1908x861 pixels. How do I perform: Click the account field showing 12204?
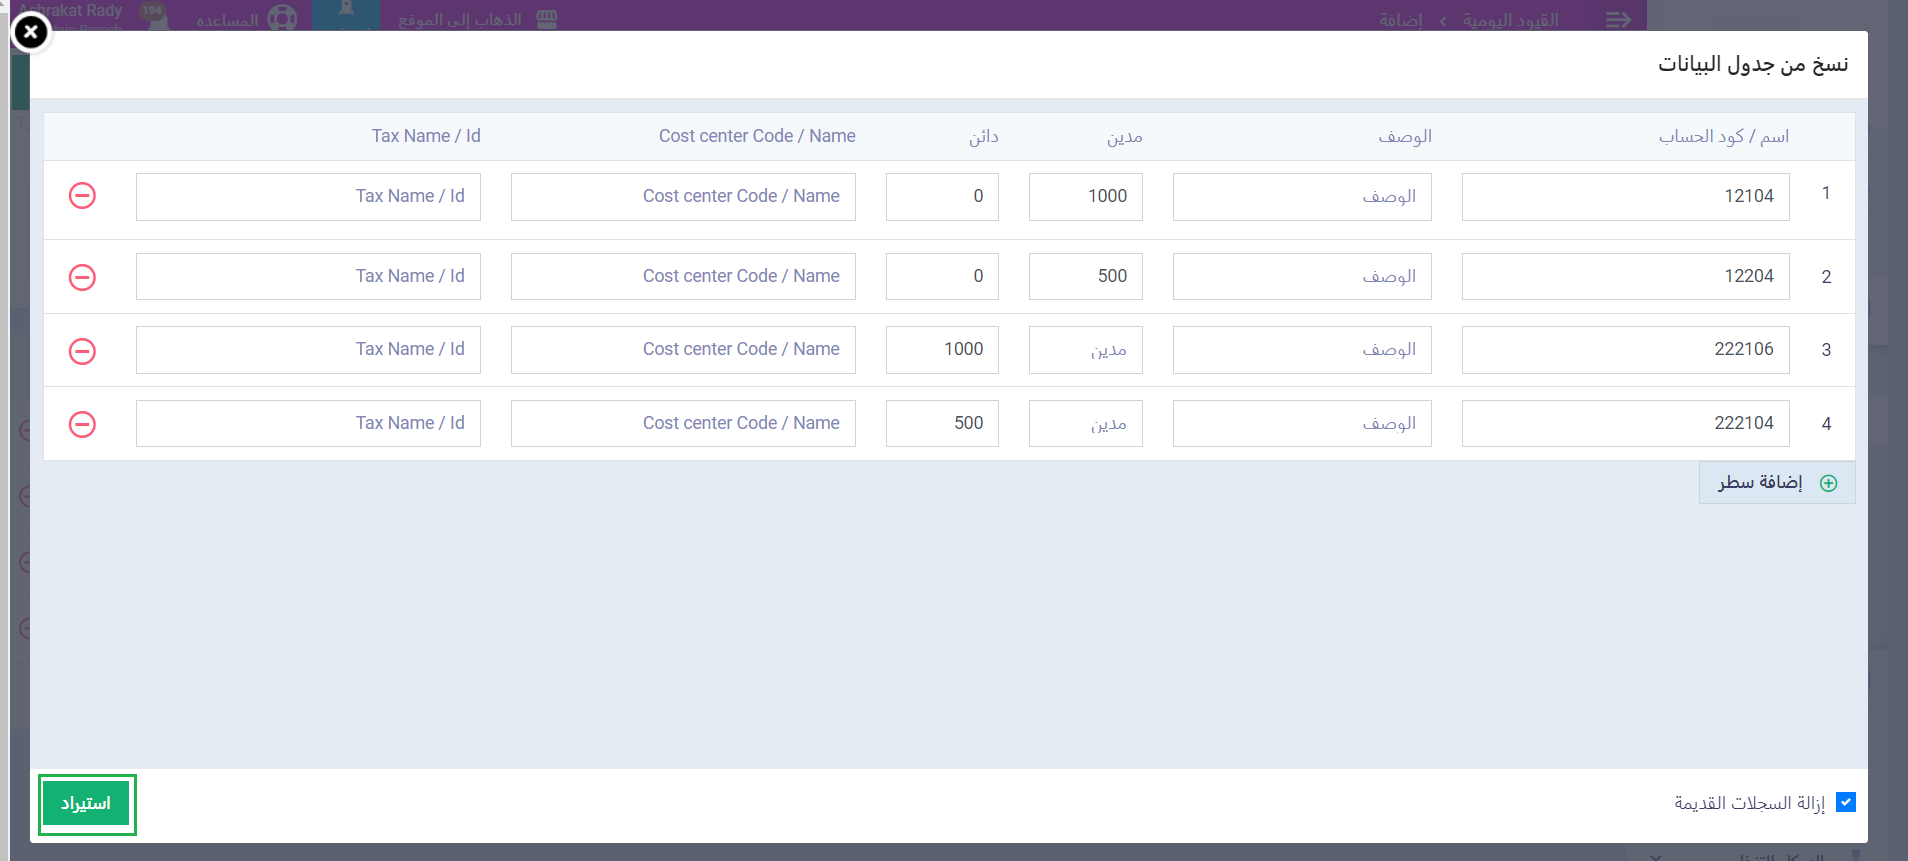point(1625,277)
